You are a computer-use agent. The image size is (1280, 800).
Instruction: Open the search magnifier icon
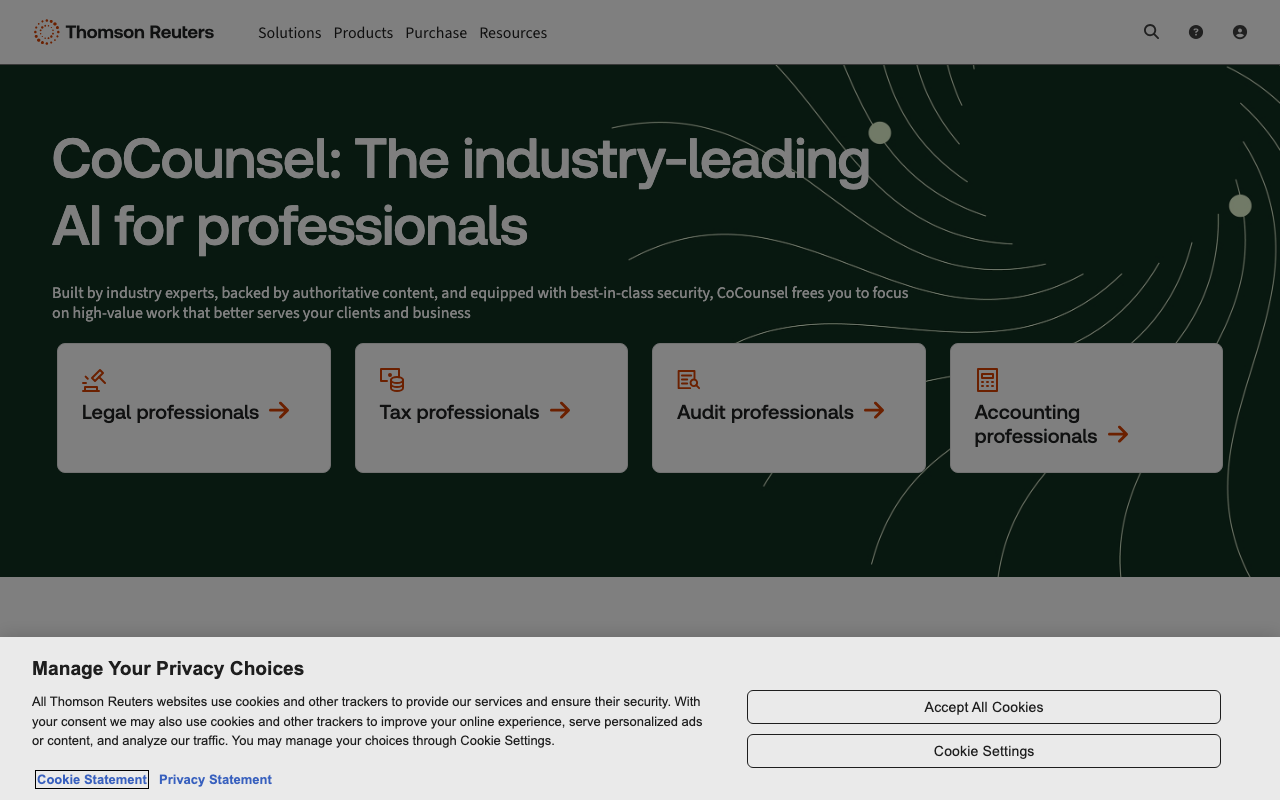[1151, 32]
